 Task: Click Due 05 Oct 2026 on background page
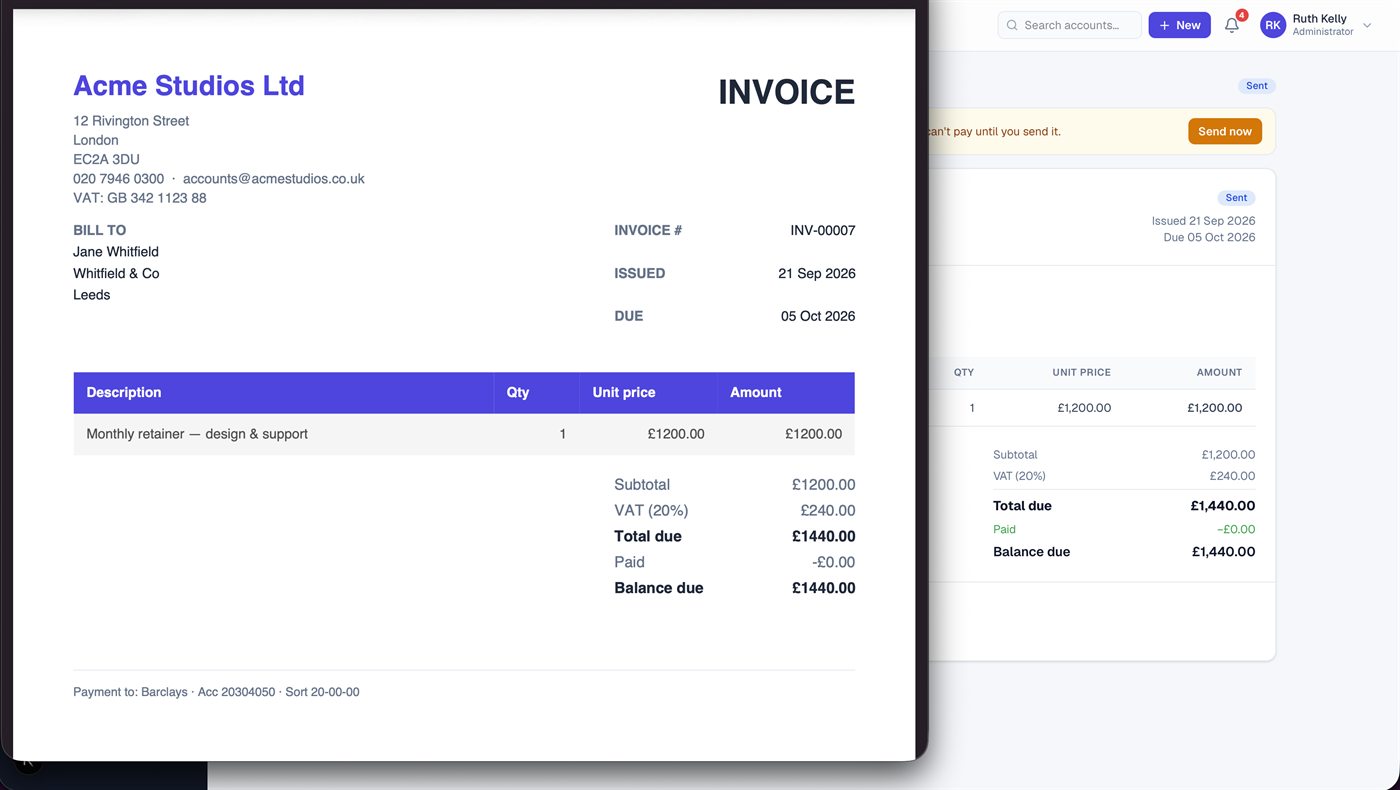1209,238
